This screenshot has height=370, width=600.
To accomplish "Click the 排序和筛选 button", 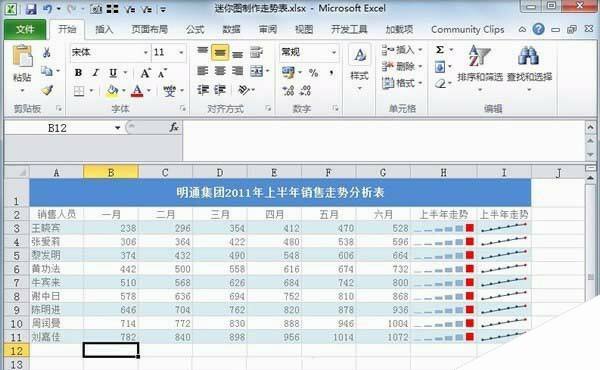I will click(x=480, y=68).
